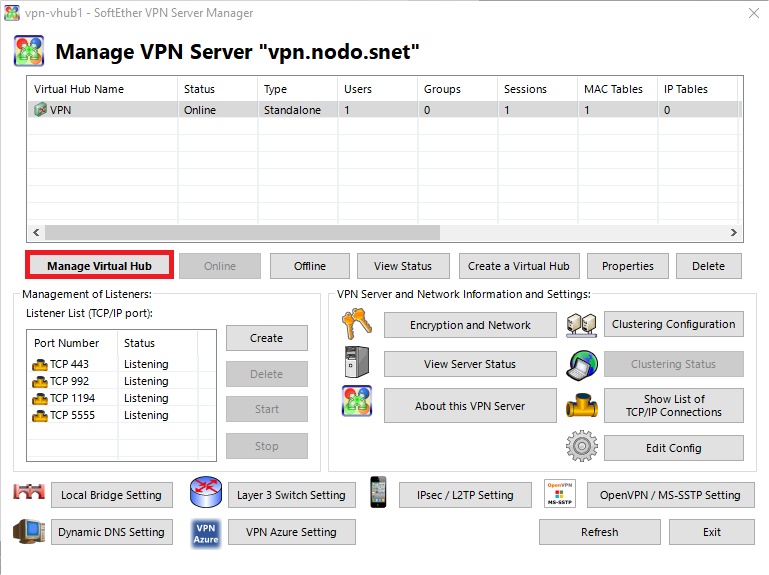Click the hub list scrollbar left arrow
Screen dimensions: 769x575
36,232
